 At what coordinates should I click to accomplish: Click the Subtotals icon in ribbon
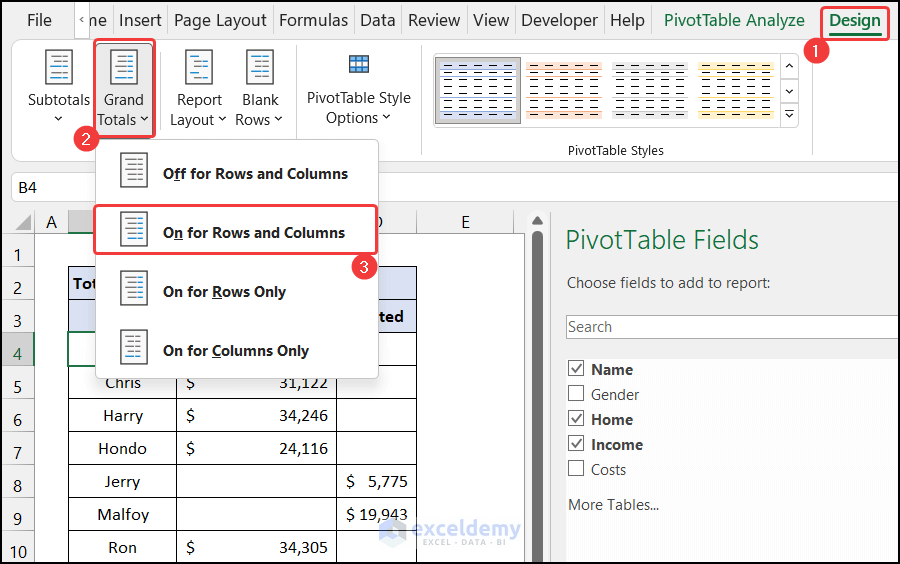[59, 70]
